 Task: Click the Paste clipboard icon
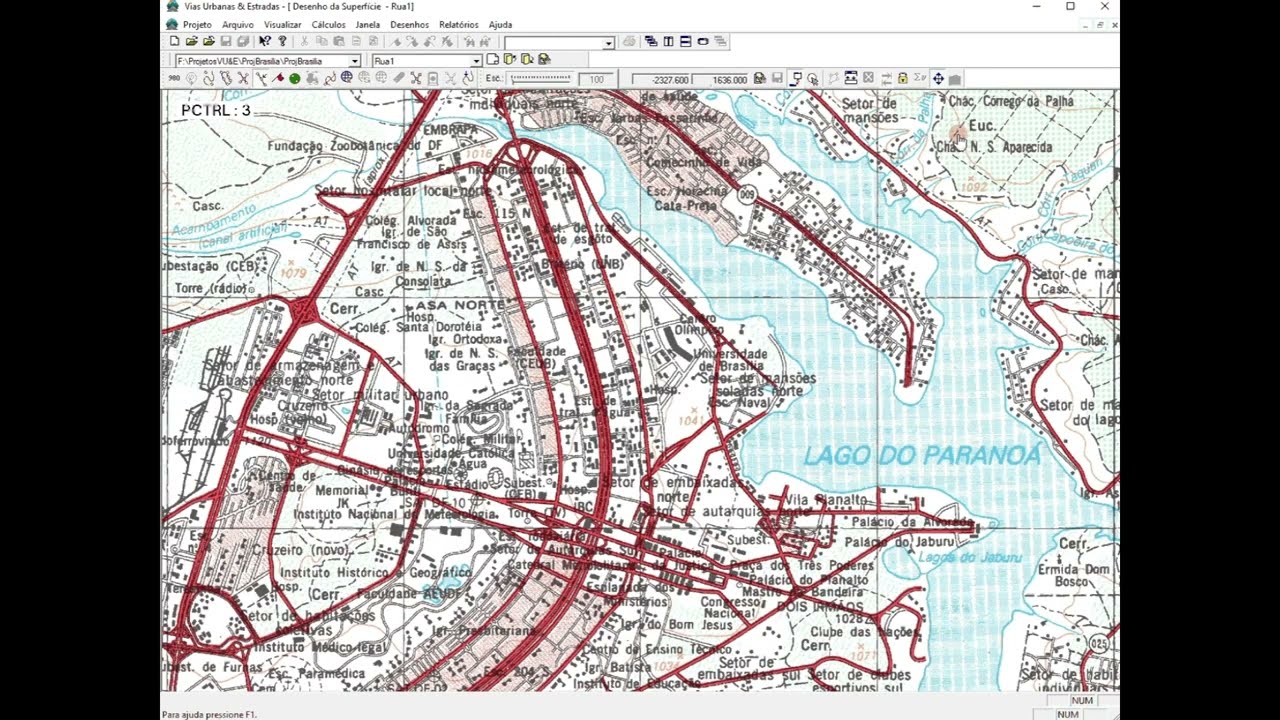click(339, 41)
